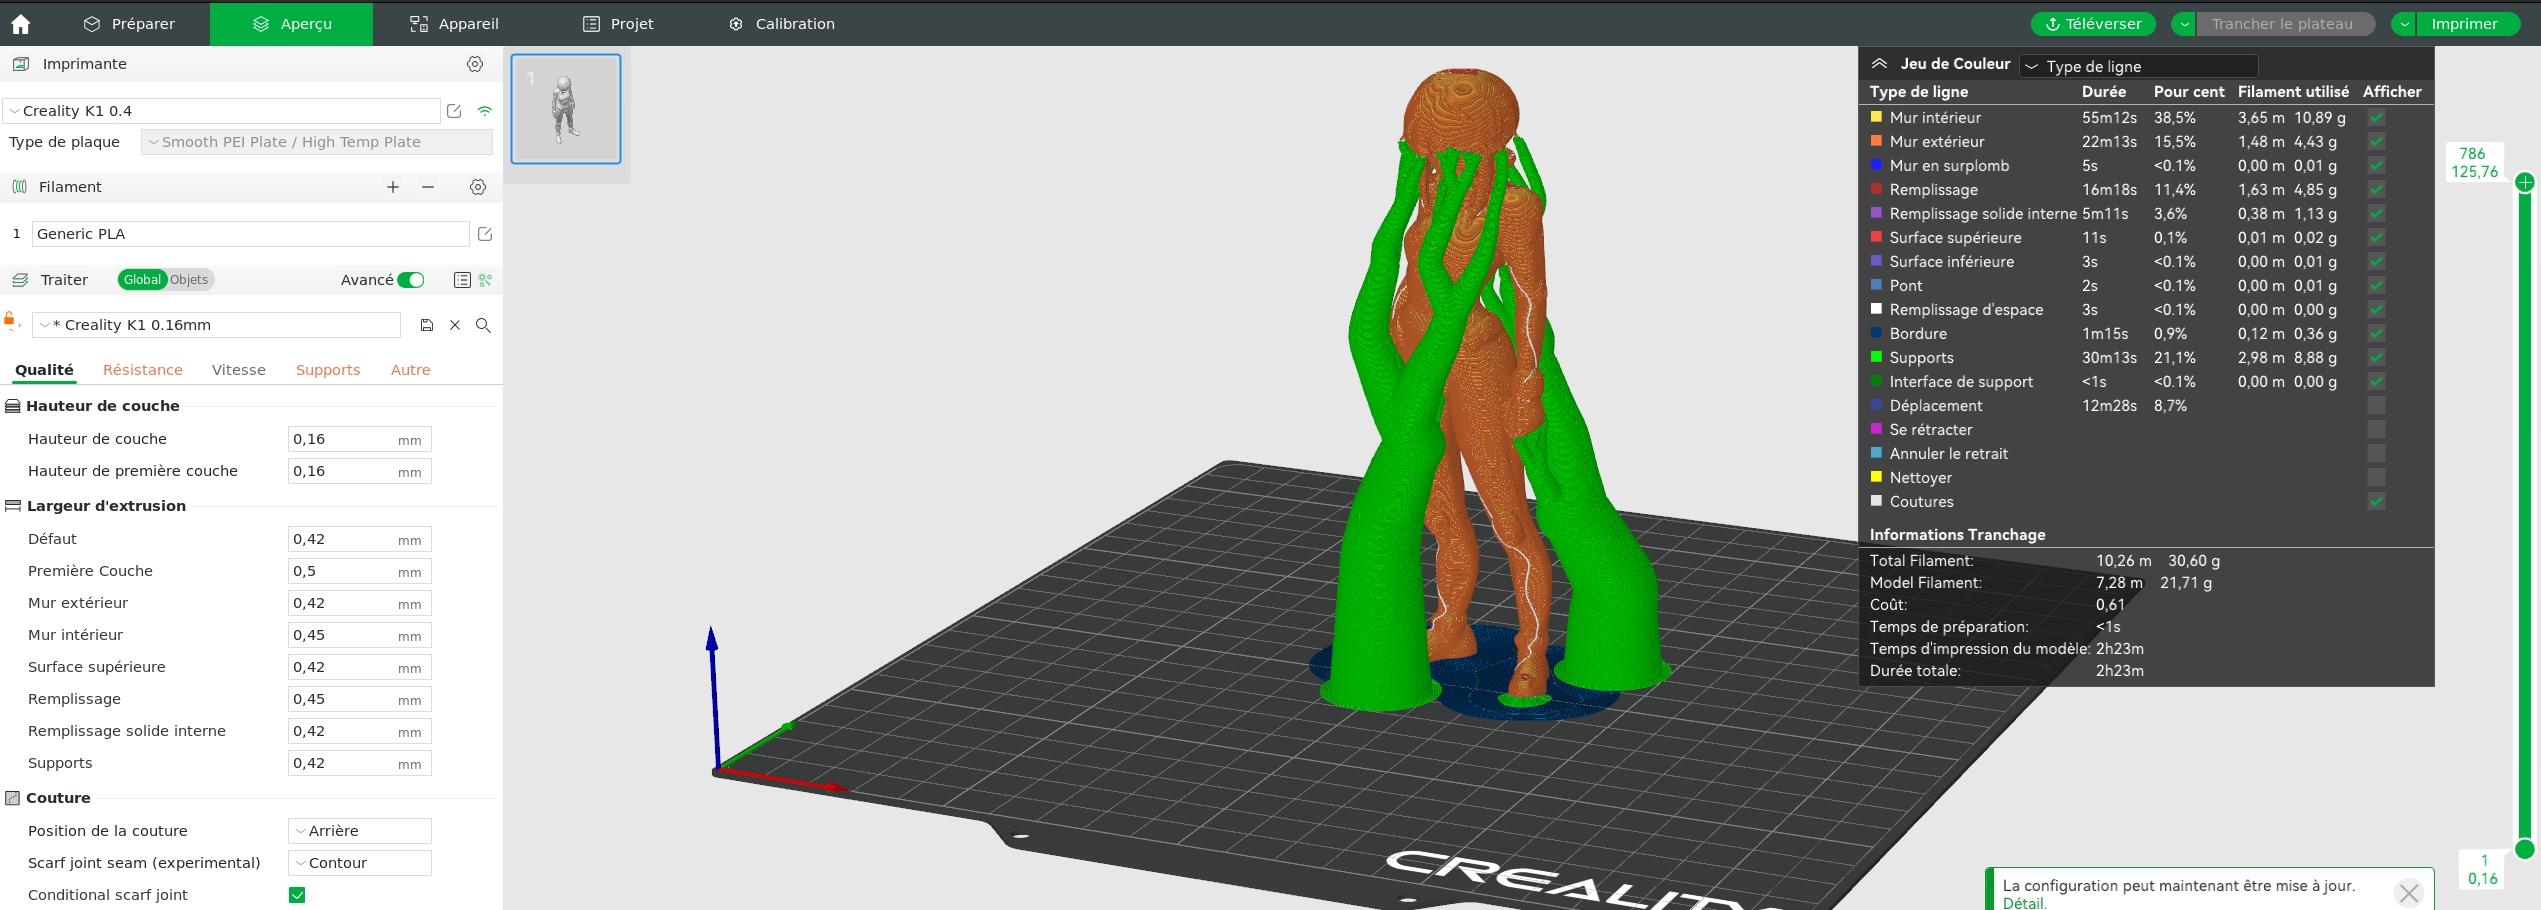Open the Type de ligne color dropdown

(x=2138, y=66)
